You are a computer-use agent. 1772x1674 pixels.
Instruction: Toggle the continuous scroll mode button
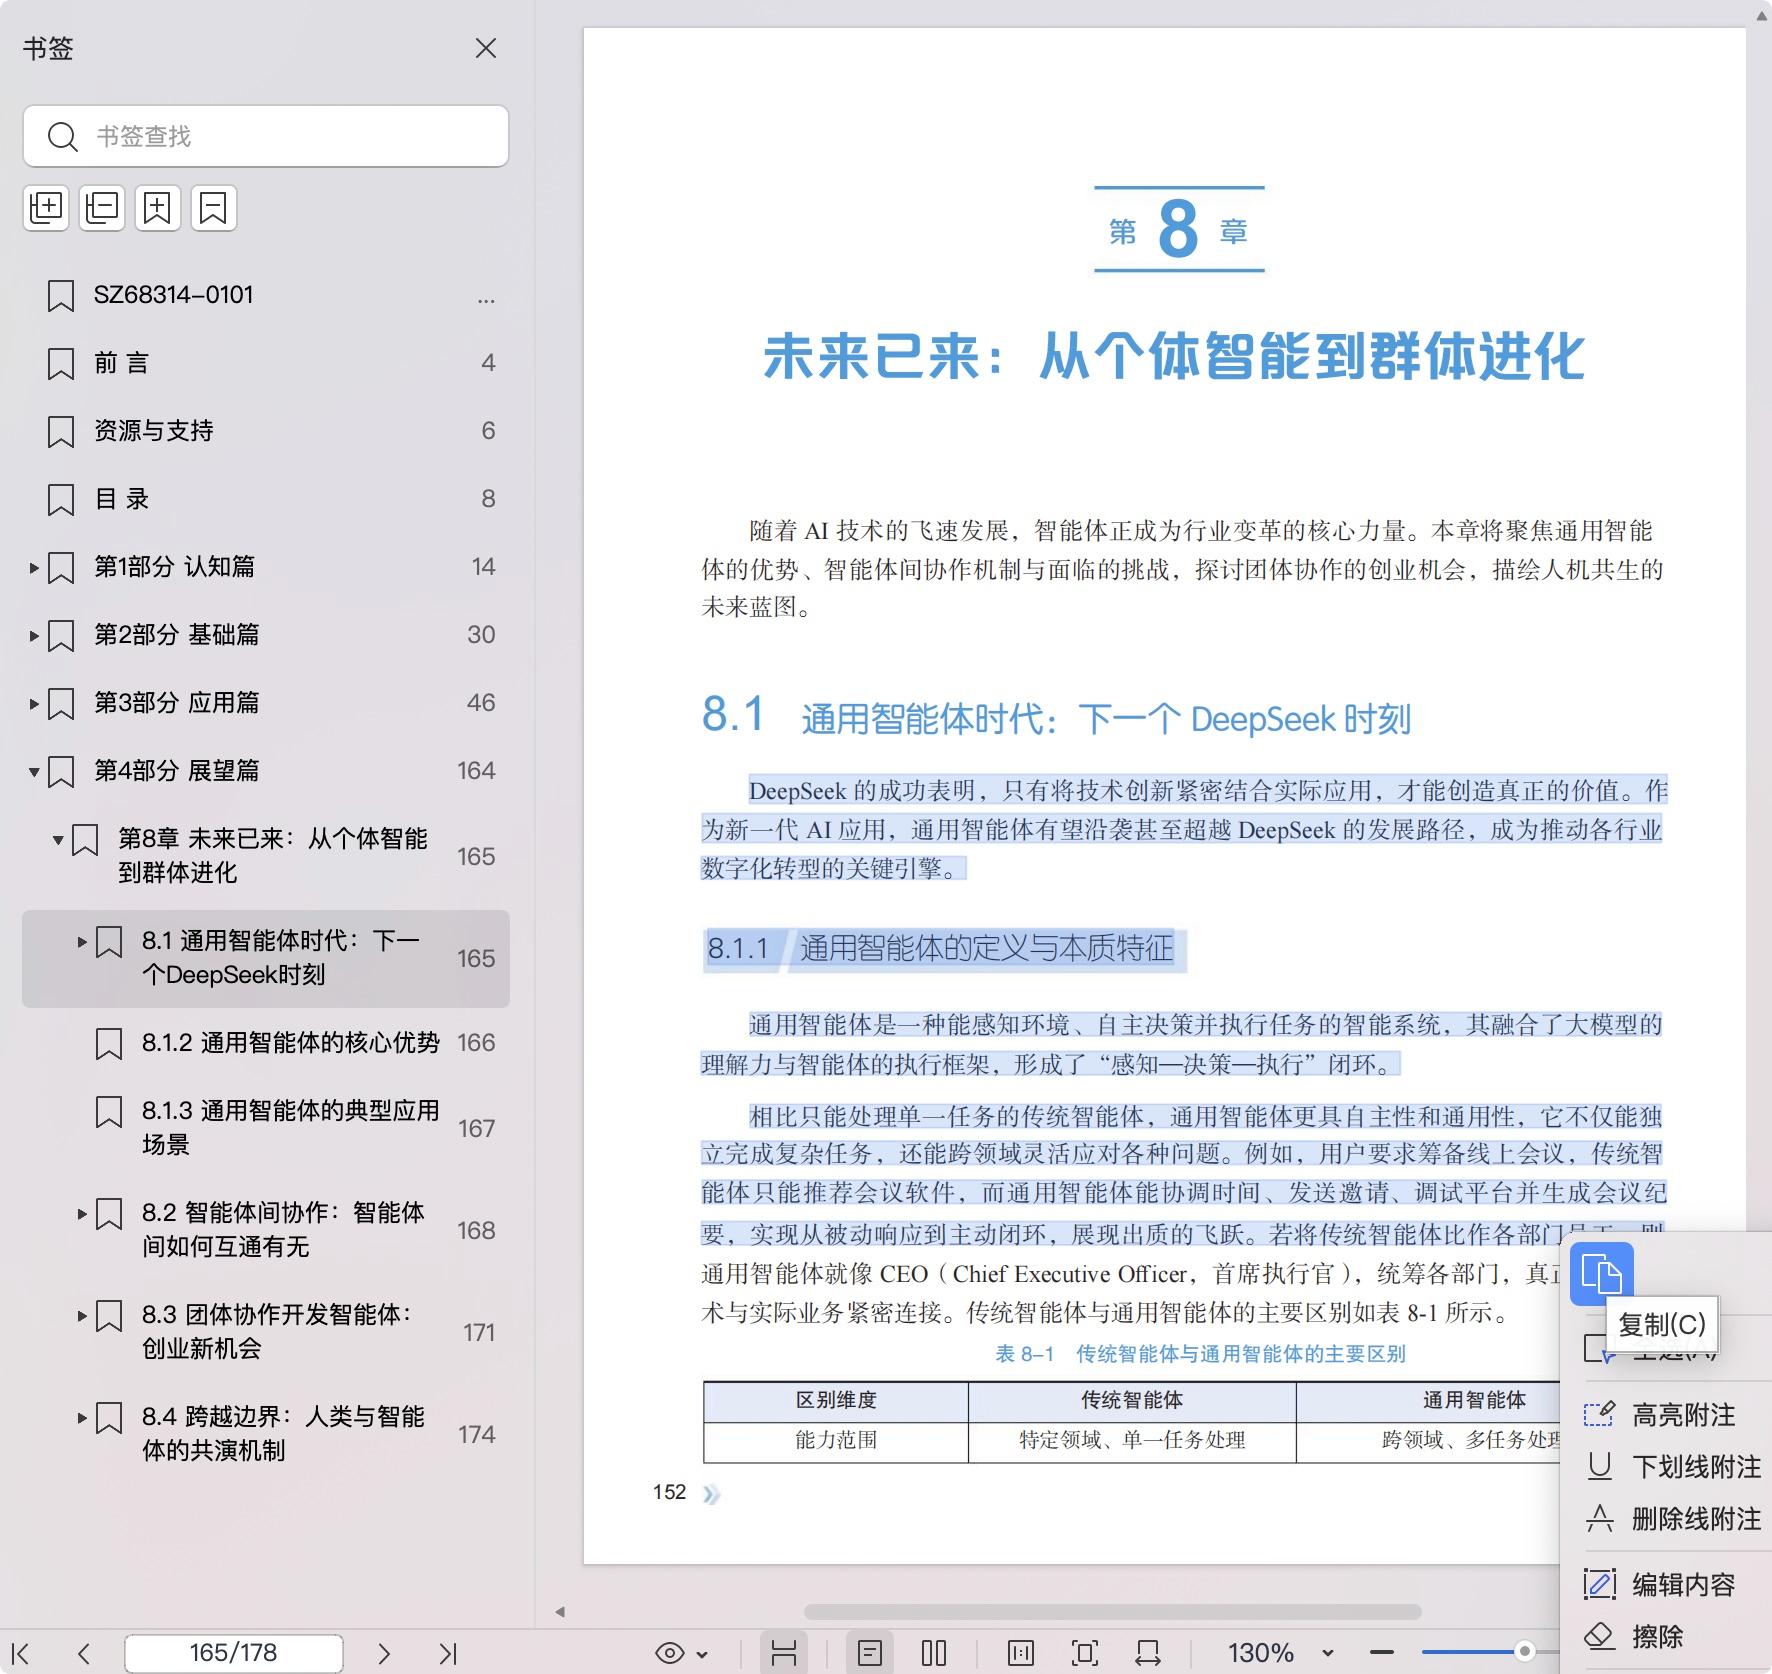pyautogui.click(x=784, y=1654)
